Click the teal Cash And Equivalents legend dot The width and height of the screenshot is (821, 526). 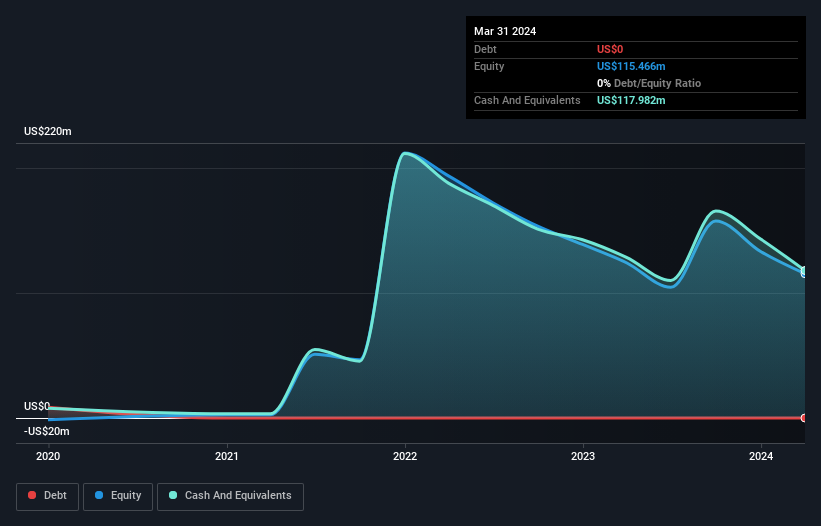coord(173,495)
